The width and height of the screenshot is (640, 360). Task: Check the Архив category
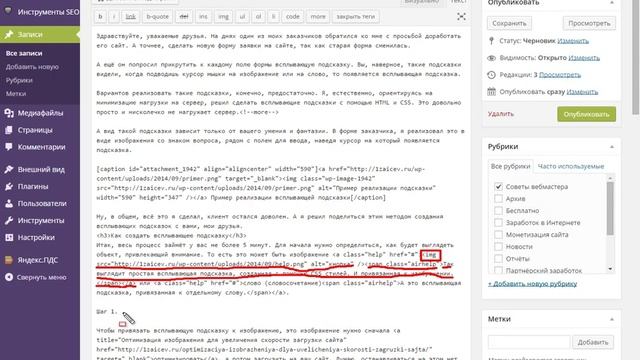tap(498, 199)
